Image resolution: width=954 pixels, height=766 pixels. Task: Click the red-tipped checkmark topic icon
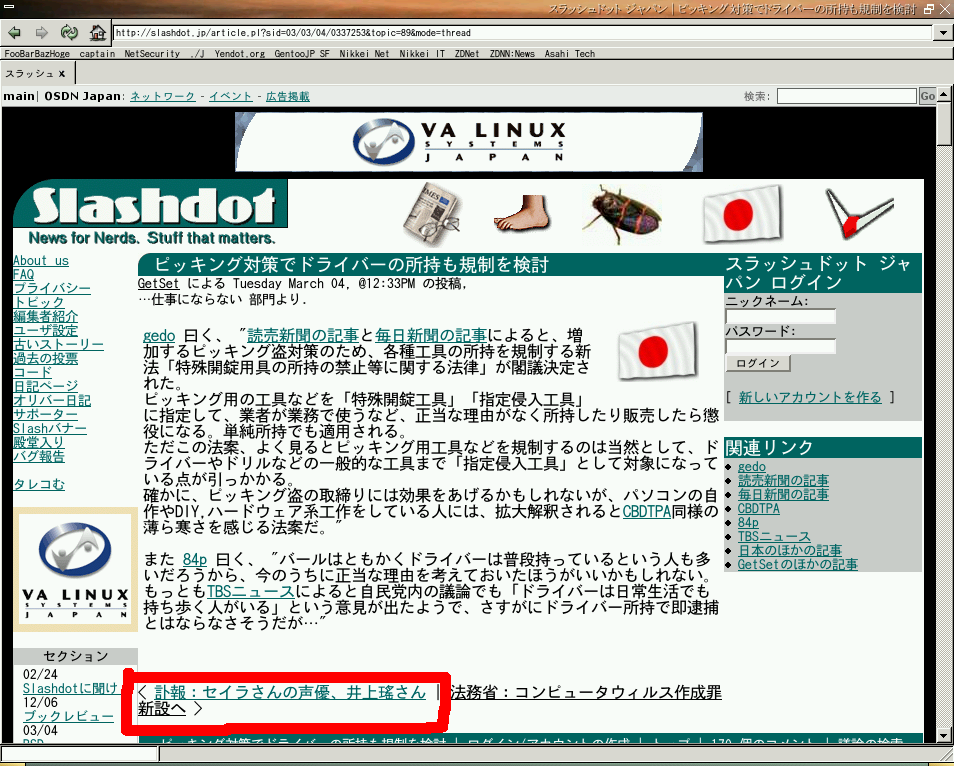pos(858,214)
